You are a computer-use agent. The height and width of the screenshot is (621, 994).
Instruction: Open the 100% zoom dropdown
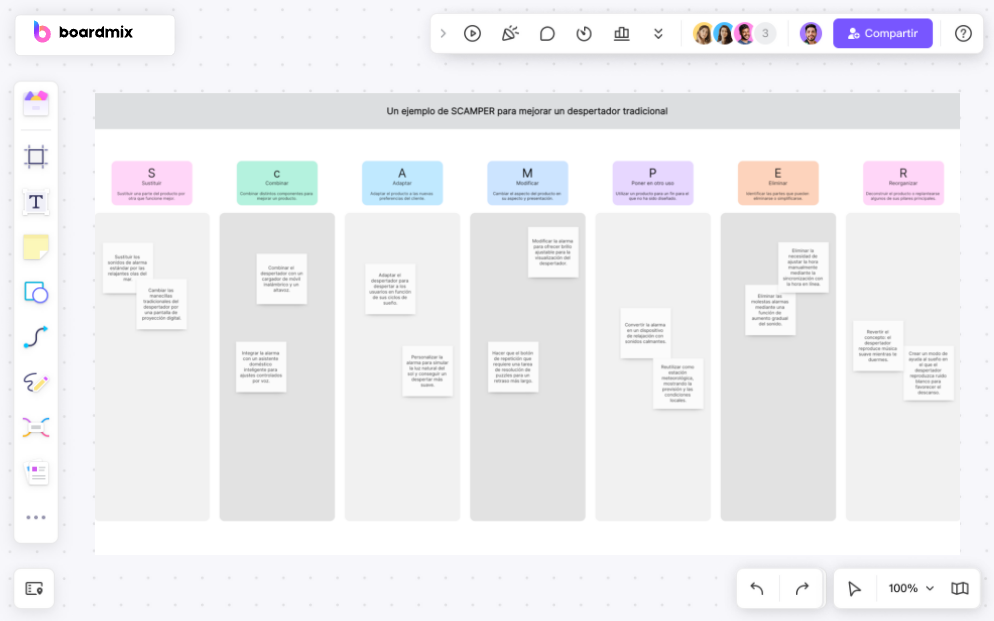910,589
